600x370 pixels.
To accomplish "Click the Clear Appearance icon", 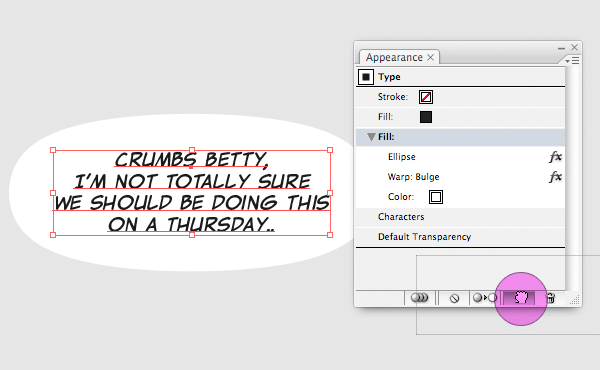I will tap(454, 298).
